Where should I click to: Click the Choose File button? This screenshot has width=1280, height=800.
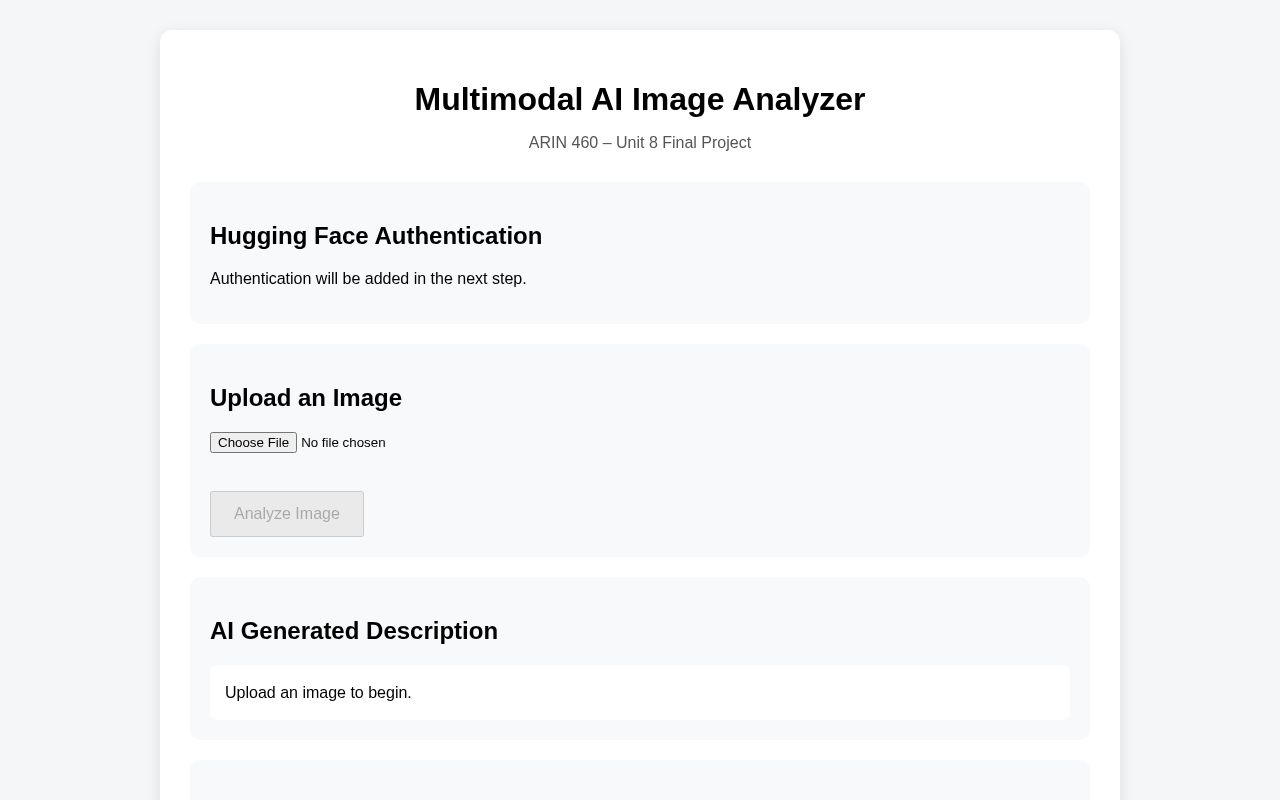(253, 442)
